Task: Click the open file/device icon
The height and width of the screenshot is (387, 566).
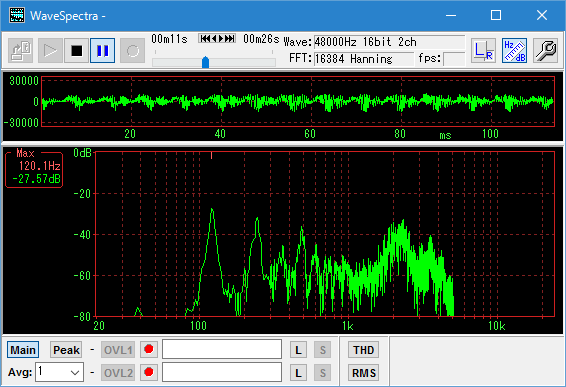Action: point(21,51)
